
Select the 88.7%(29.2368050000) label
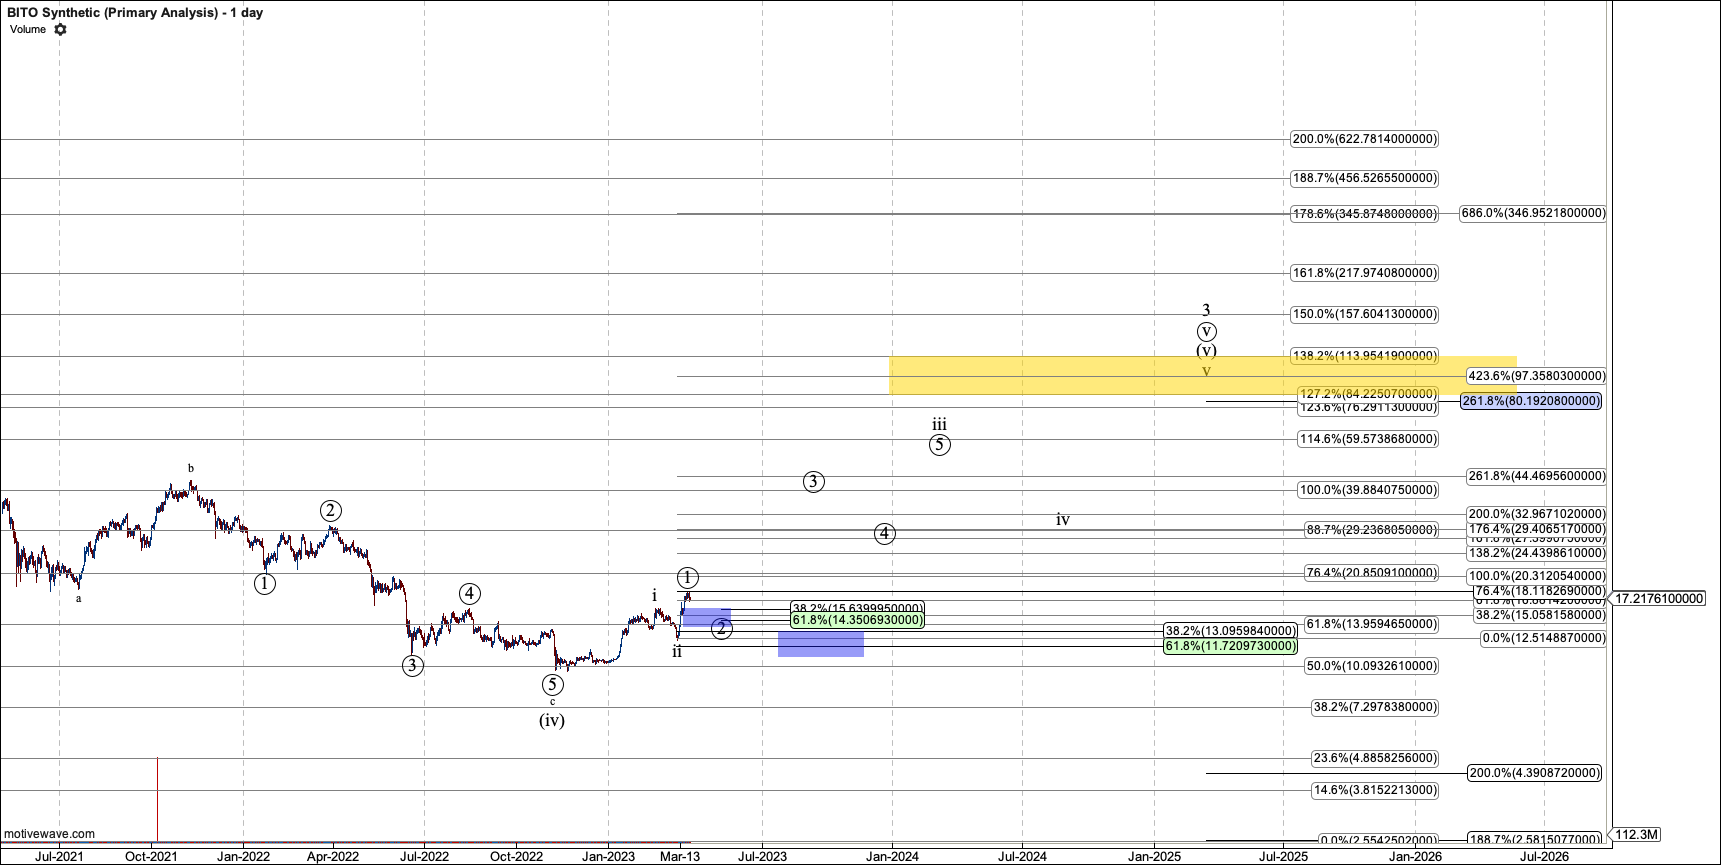(1371, 530)
